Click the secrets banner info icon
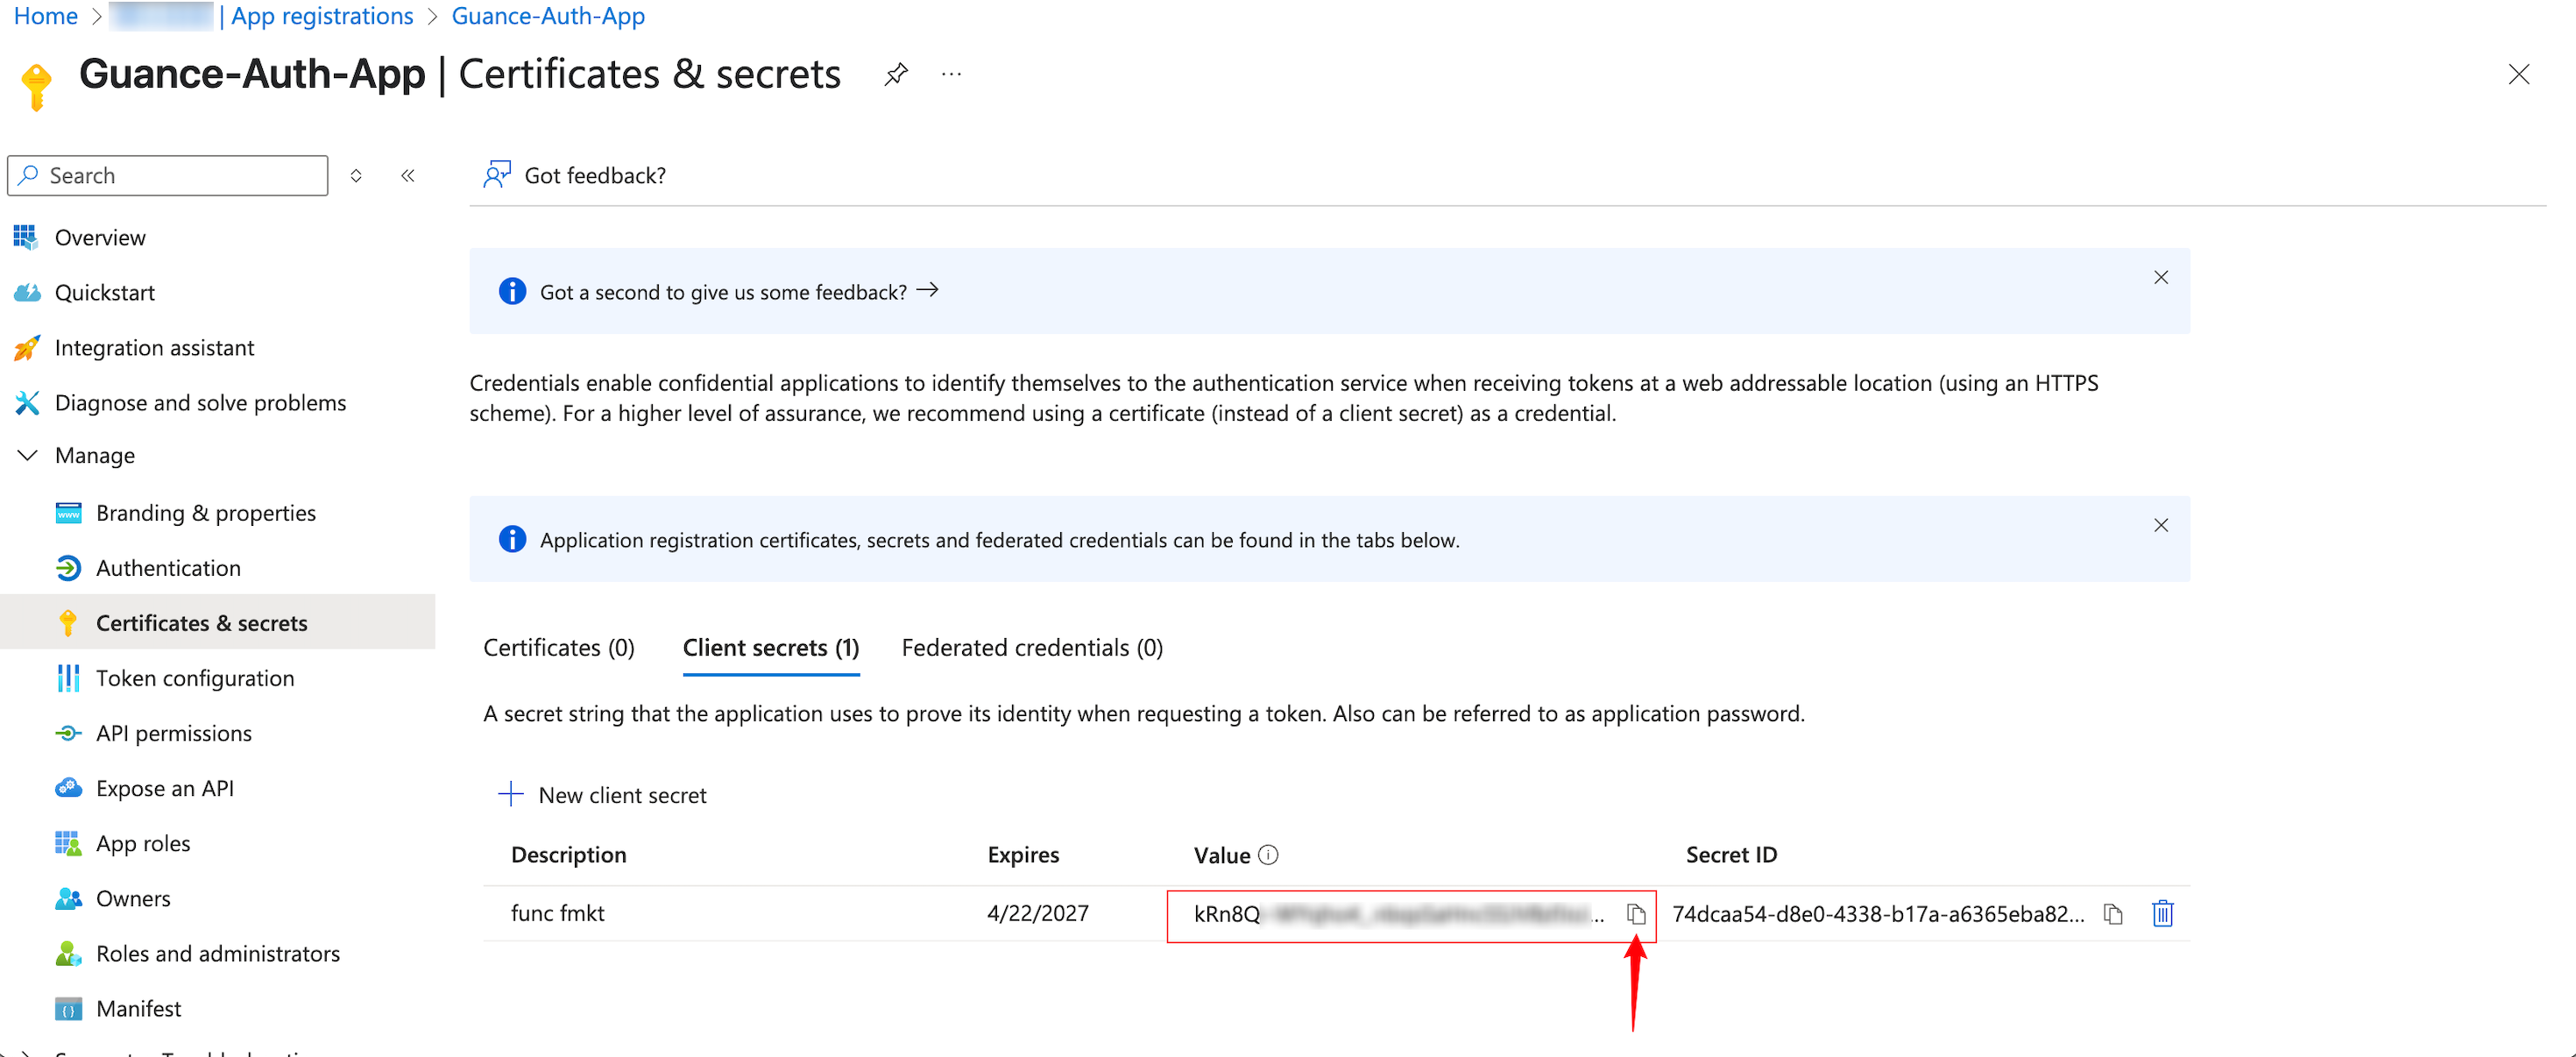Image resolution: width=2576 pixels, height=1057 pixels. [x=512, y=539]
